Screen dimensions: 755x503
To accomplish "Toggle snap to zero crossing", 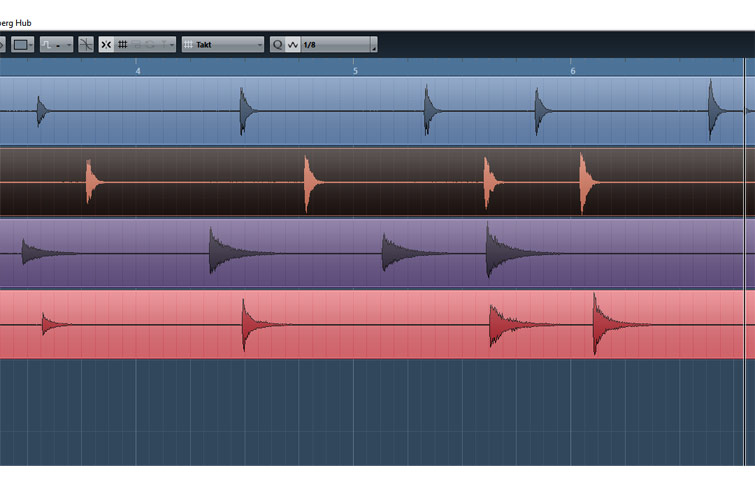I will point(86,45).
